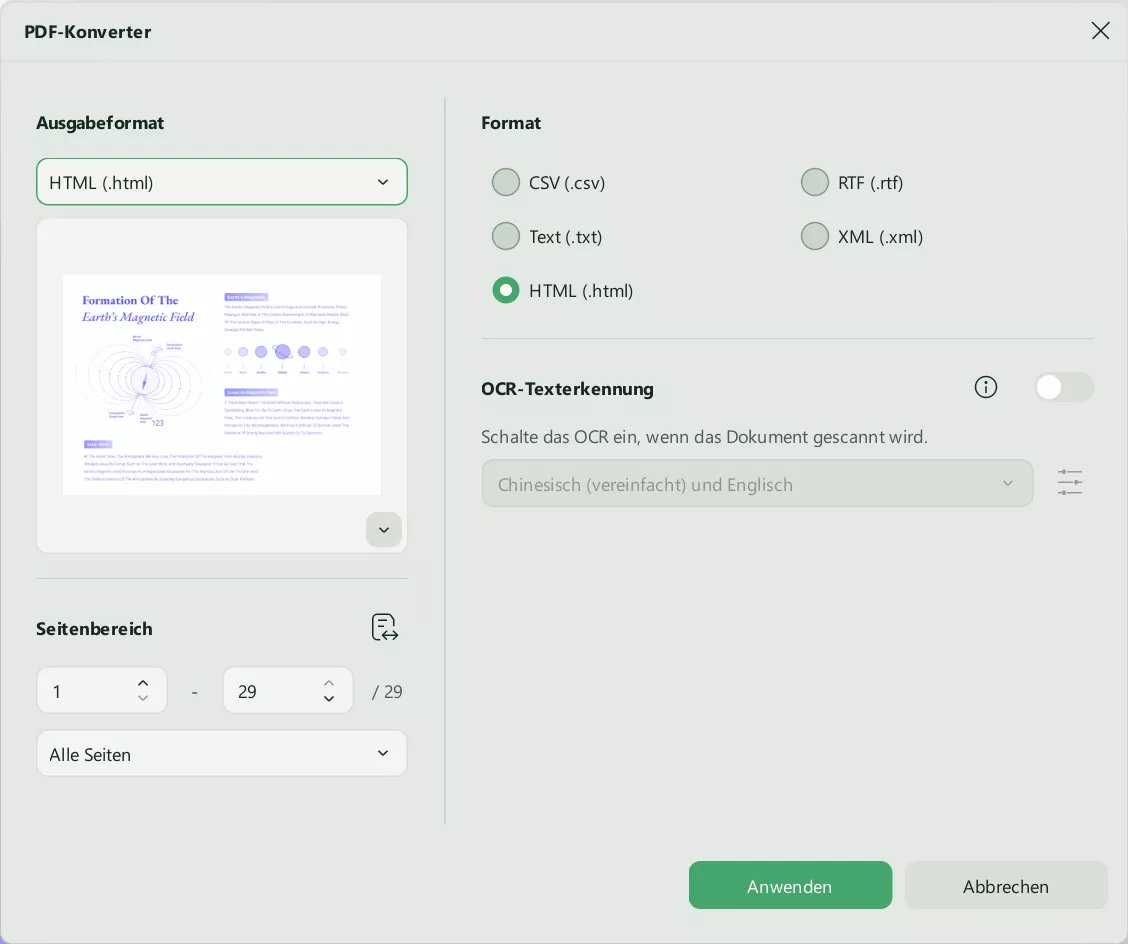The width and height of the screenshot is (1128, 944).
Task: Select the XML (.xml) format
Action: coord(815,236)
